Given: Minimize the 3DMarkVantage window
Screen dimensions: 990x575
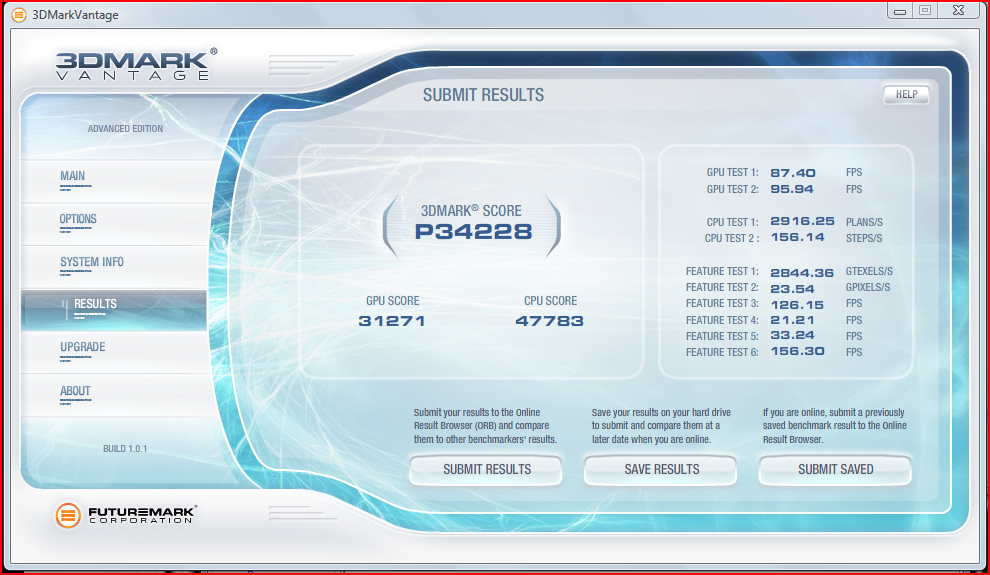Looking at the screenshot, I should point(900,10).
